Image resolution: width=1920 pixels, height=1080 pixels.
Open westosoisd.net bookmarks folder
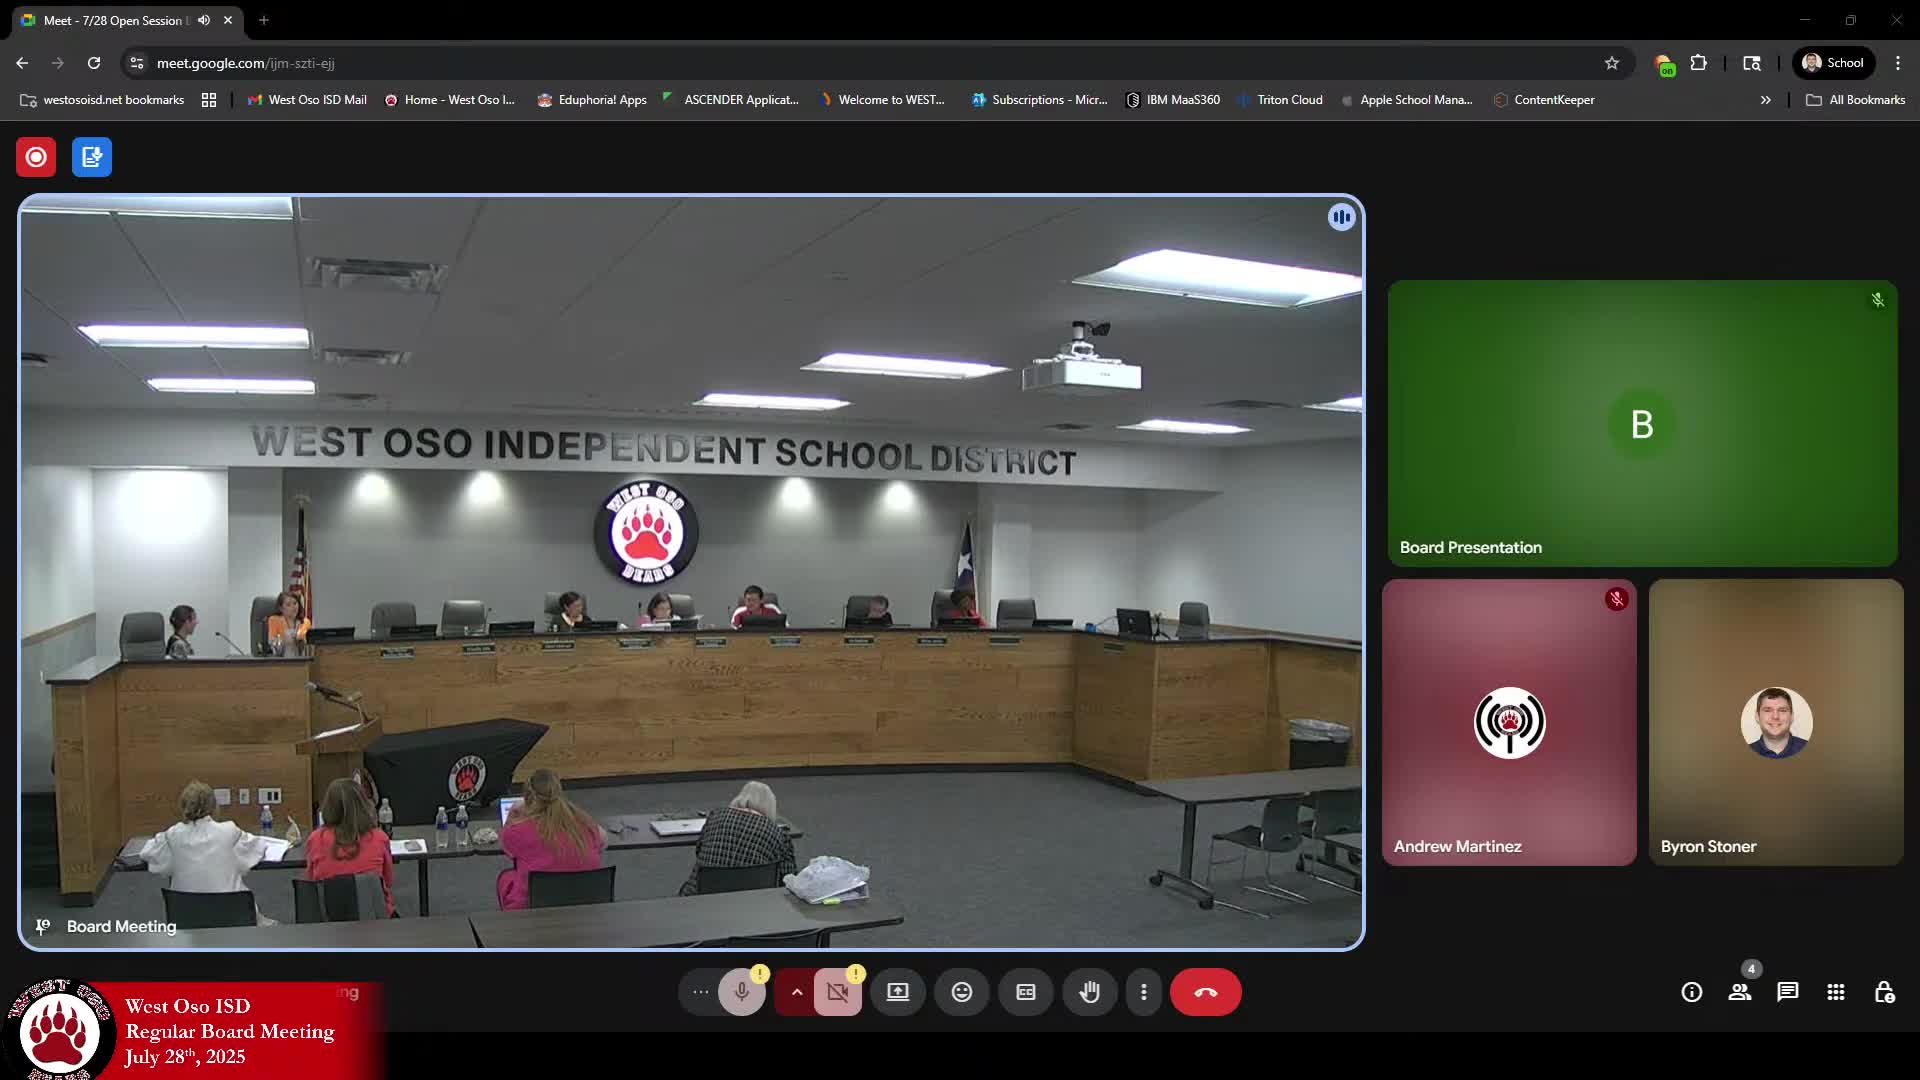coord(102,100)
